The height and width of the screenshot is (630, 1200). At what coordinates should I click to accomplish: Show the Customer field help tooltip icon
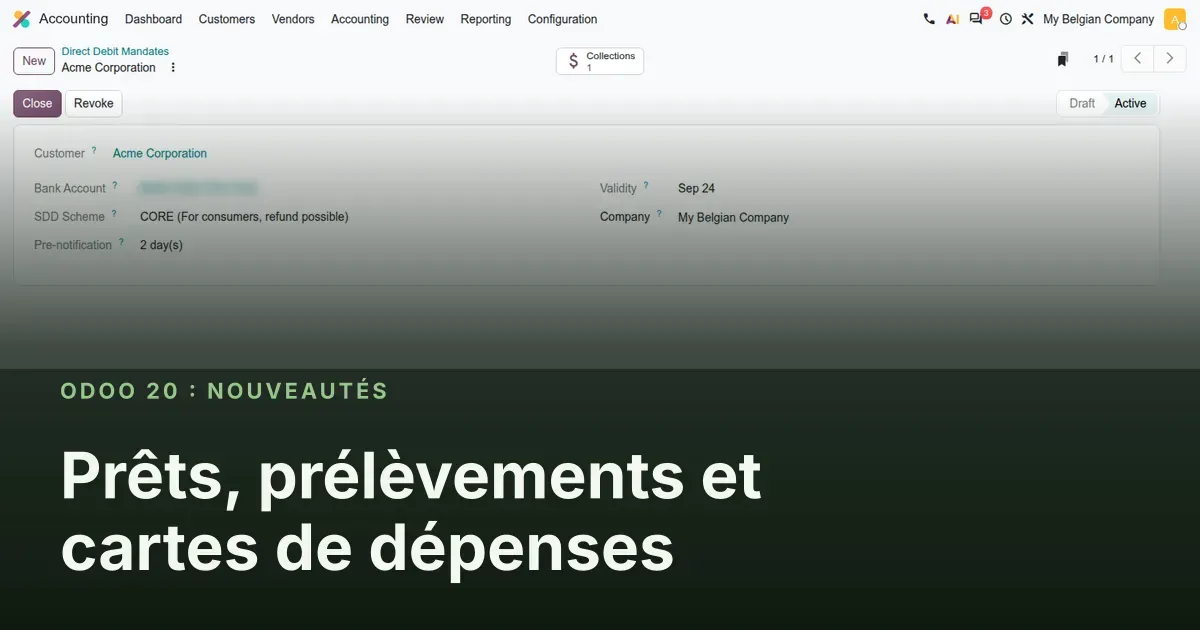[94, 150]
